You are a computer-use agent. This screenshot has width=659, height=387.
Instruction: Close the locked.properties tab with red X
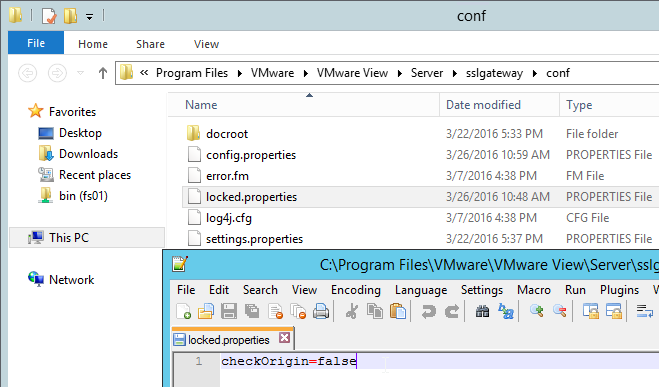tap(285, 337)
